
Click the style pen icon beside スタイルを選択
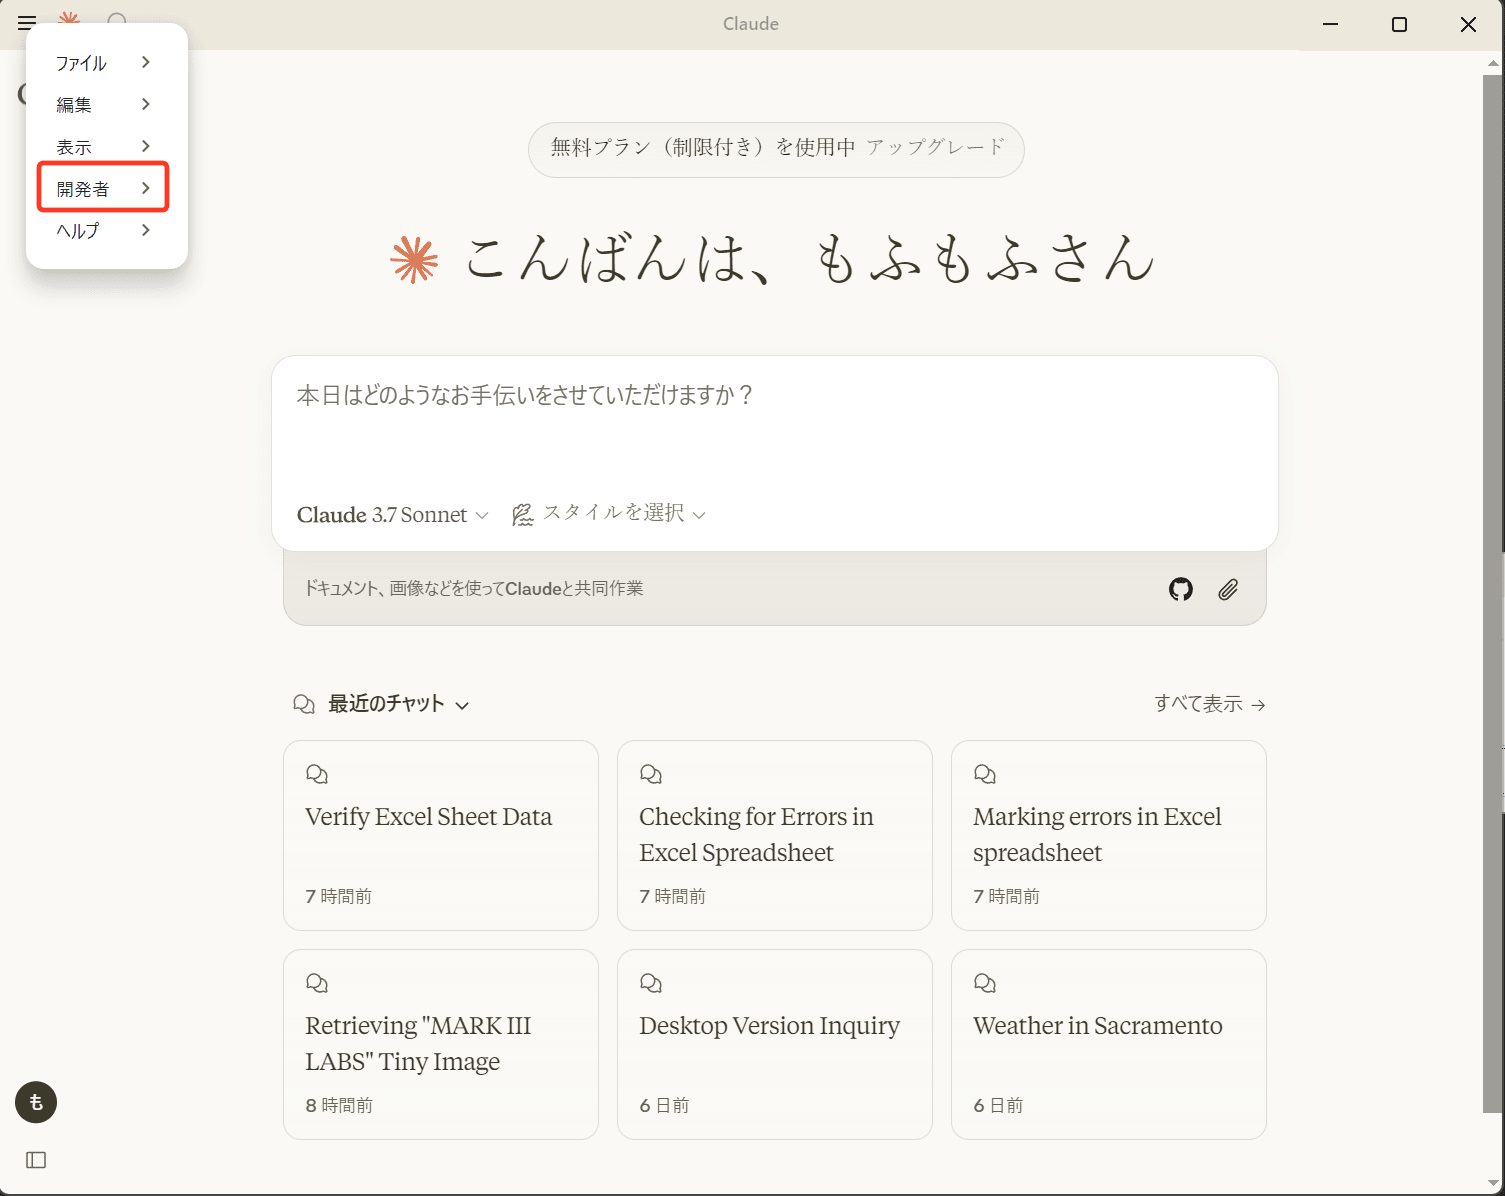pyautogui.click(x=522, y=513)
